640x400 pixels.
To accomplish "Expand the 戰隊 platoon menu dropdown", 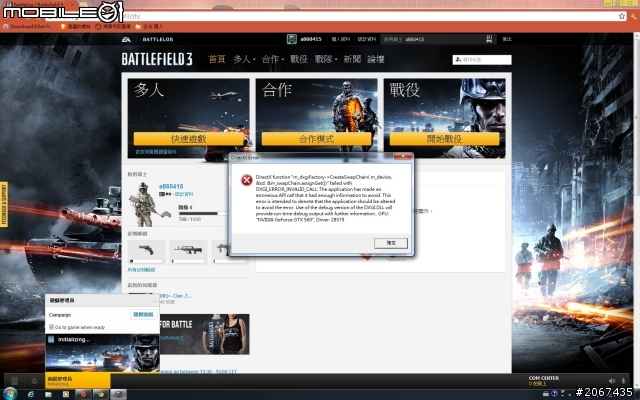I will 326,59.
